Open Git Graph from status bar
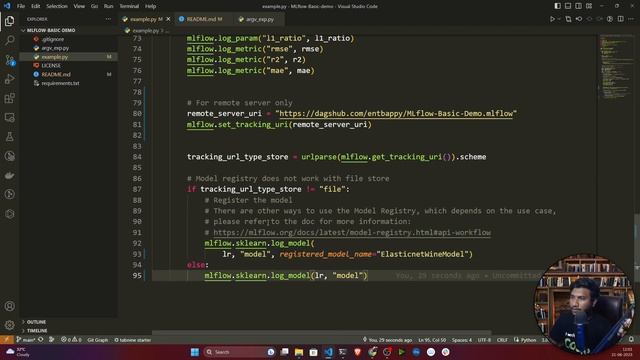Screen dimensions: 640x360 (98, 340)
